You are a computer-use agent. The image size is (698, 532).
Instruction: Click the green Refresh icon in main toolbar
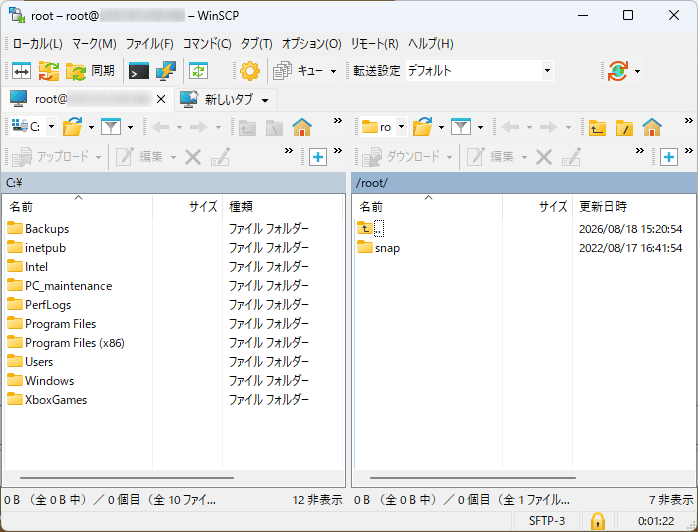point(198,71)
